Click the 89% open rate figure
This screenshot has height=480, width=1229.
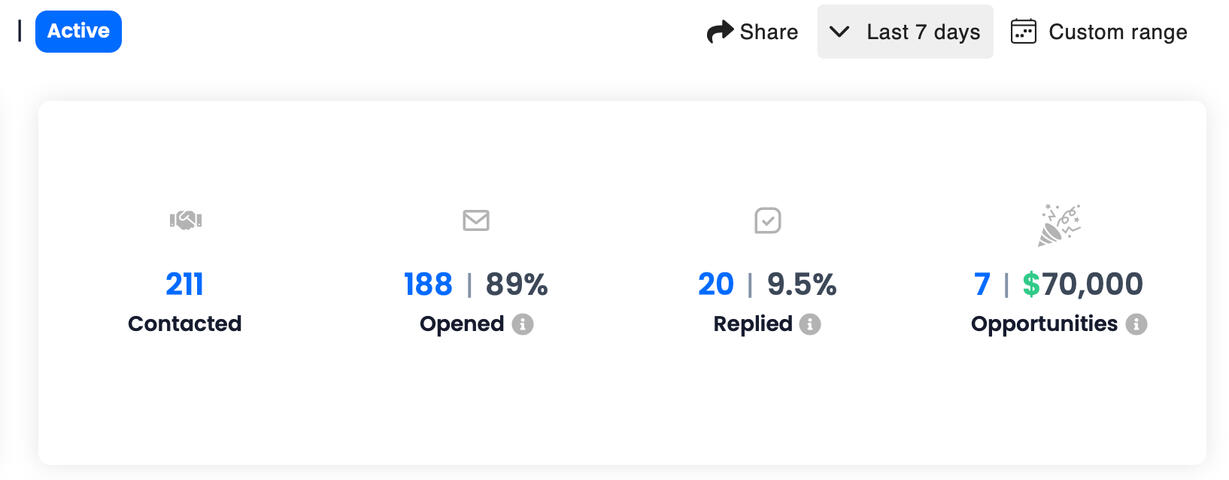pos(517,285)
